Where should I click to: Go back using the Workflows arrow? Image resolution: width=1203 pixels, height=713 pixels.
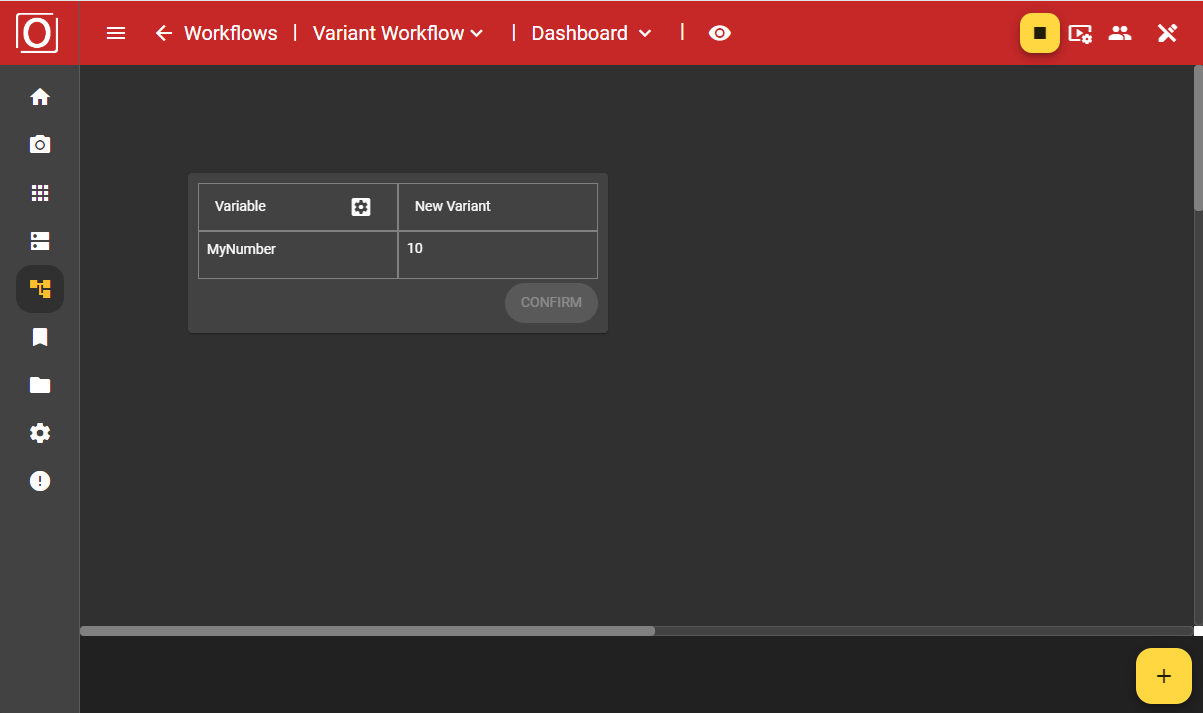coord(163,33)
